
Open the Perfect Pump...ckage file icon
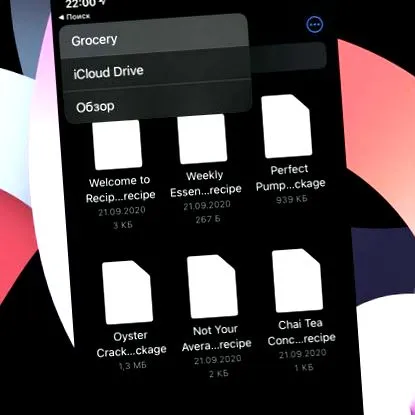coord(287,126)
